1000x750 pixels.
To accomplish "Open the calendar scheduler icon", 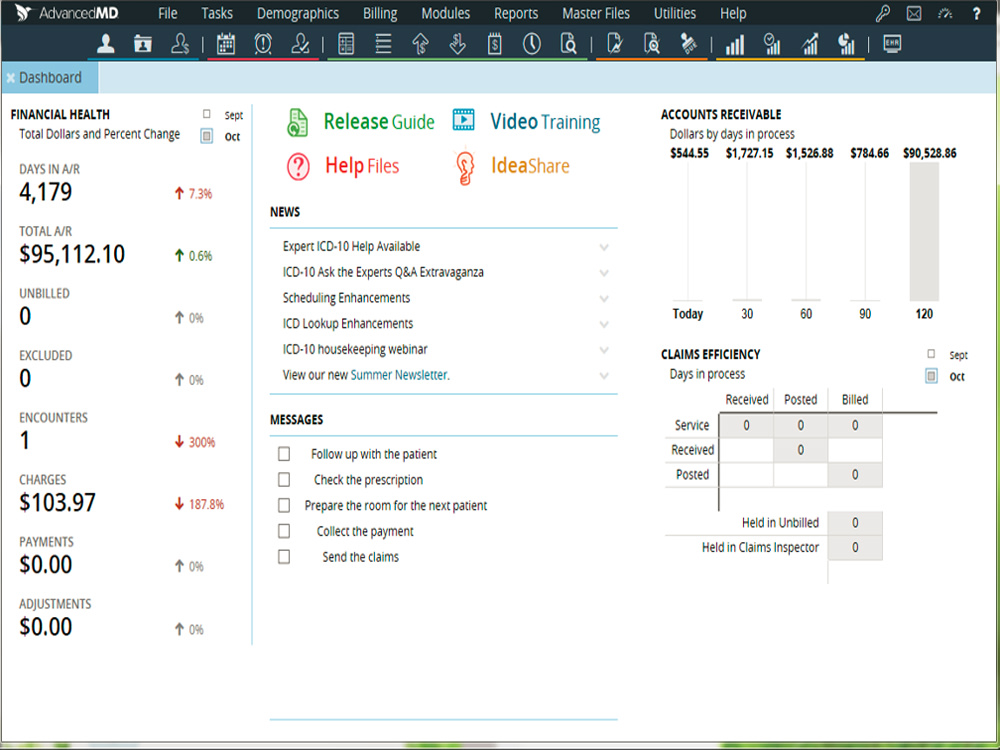I will [x=226, y=44].
